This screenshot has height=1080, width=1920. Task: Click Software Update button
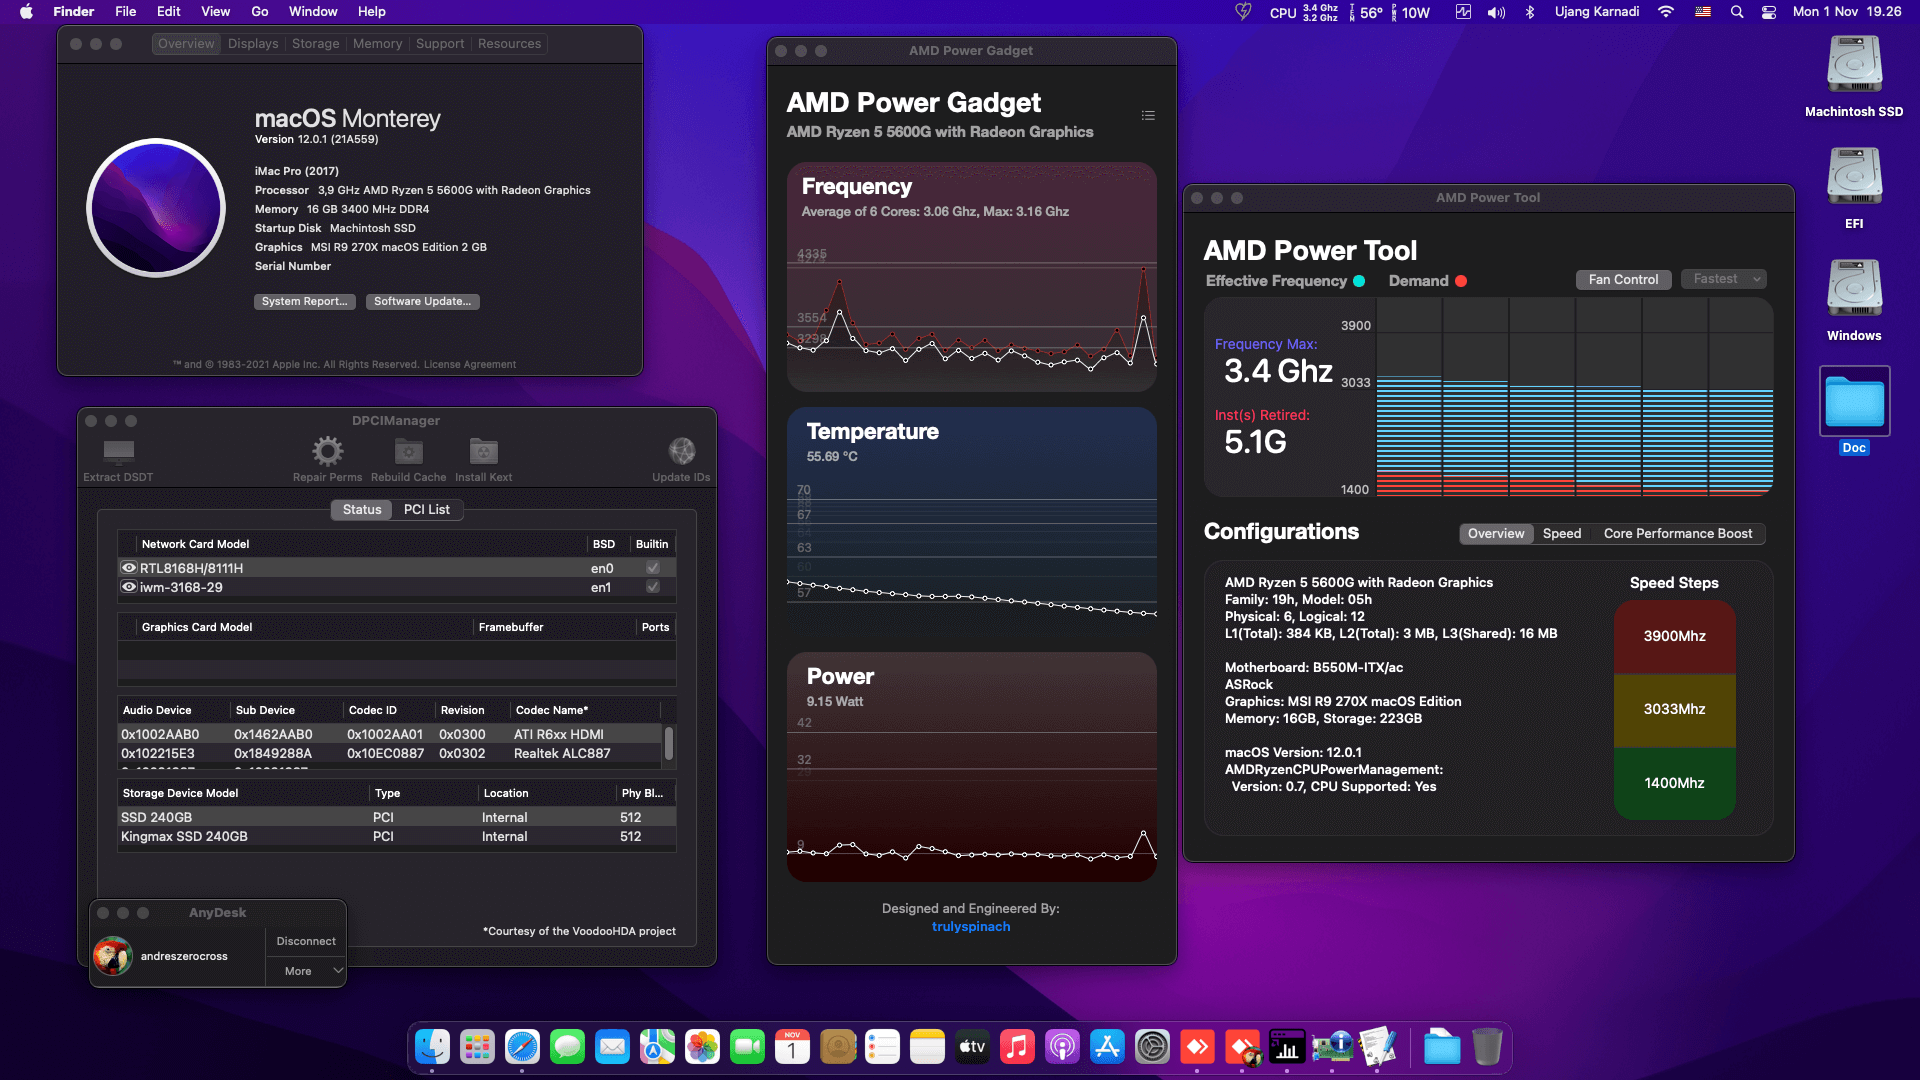[422, 302]
